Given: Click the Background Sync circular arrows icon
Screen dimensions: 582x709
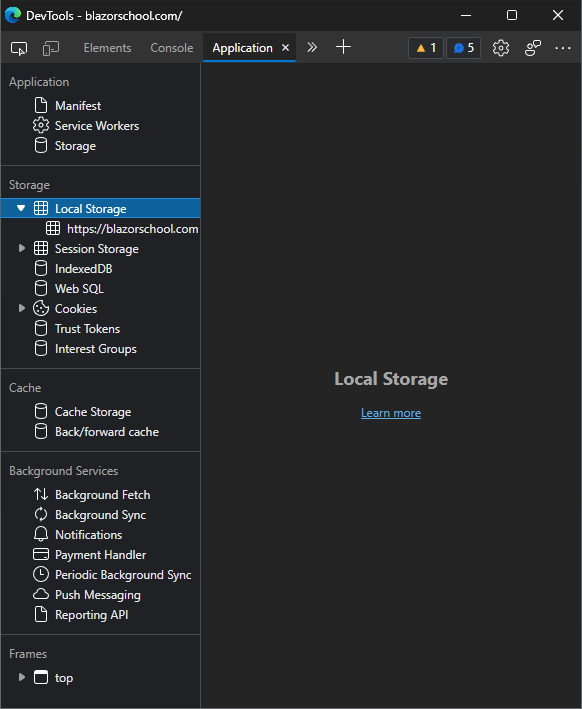Looking at the screenshot, I should coord(41,514).
